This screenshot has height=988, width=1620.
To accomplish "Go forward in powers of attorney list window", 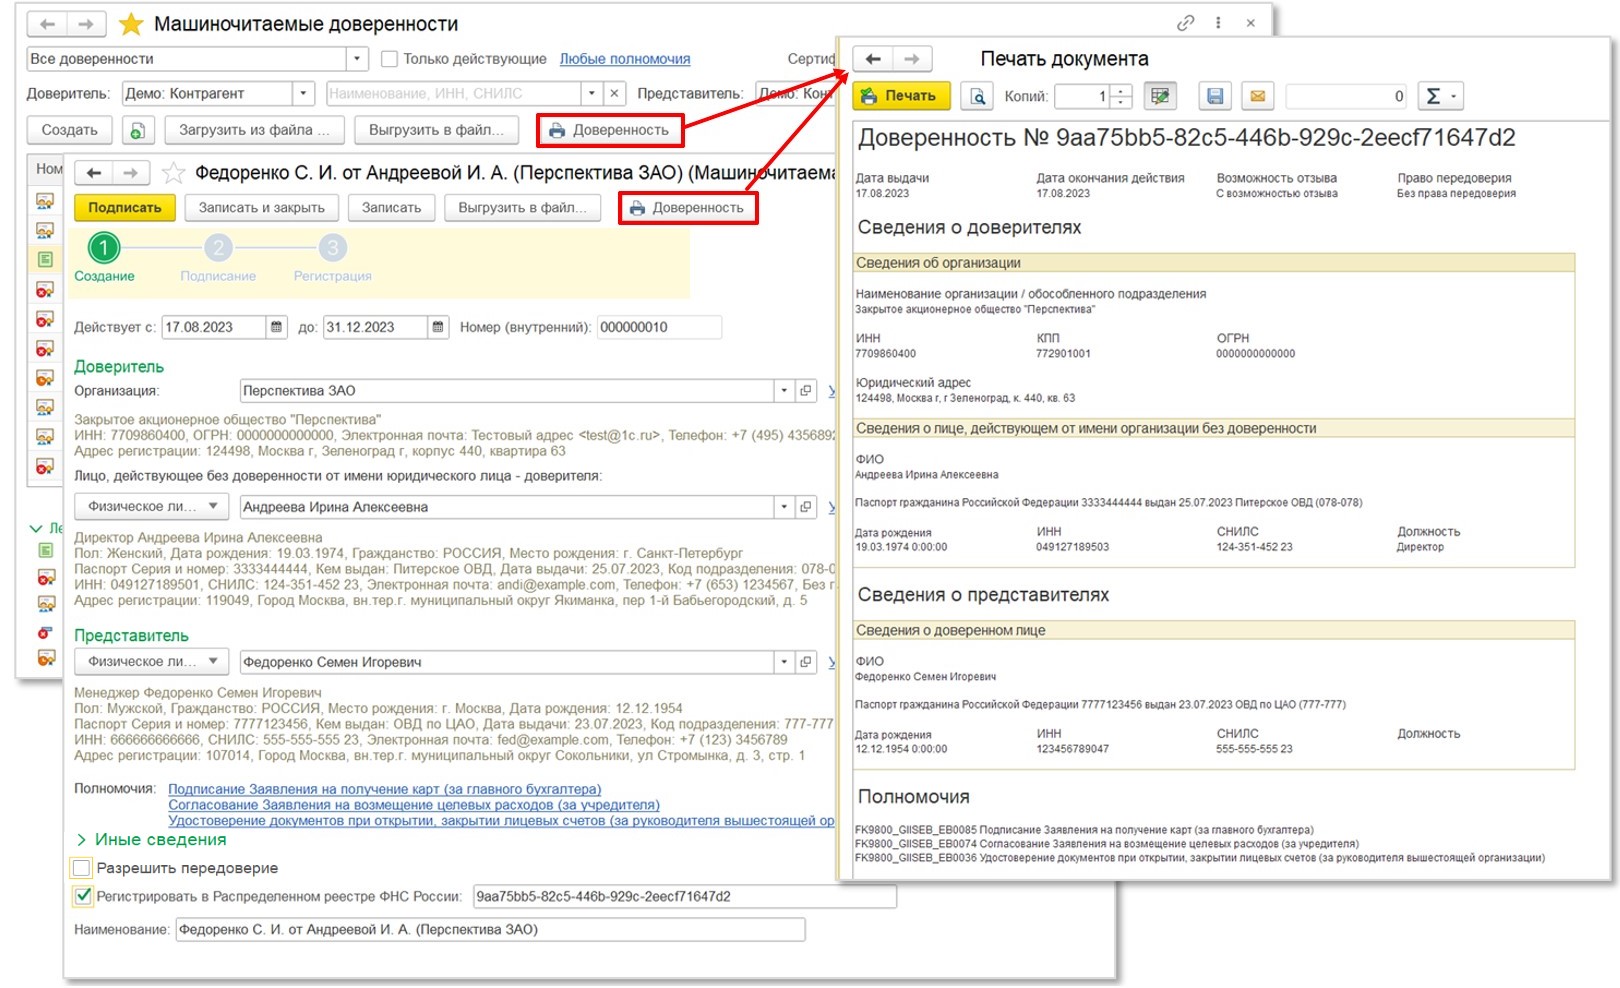I will point(86,24).
